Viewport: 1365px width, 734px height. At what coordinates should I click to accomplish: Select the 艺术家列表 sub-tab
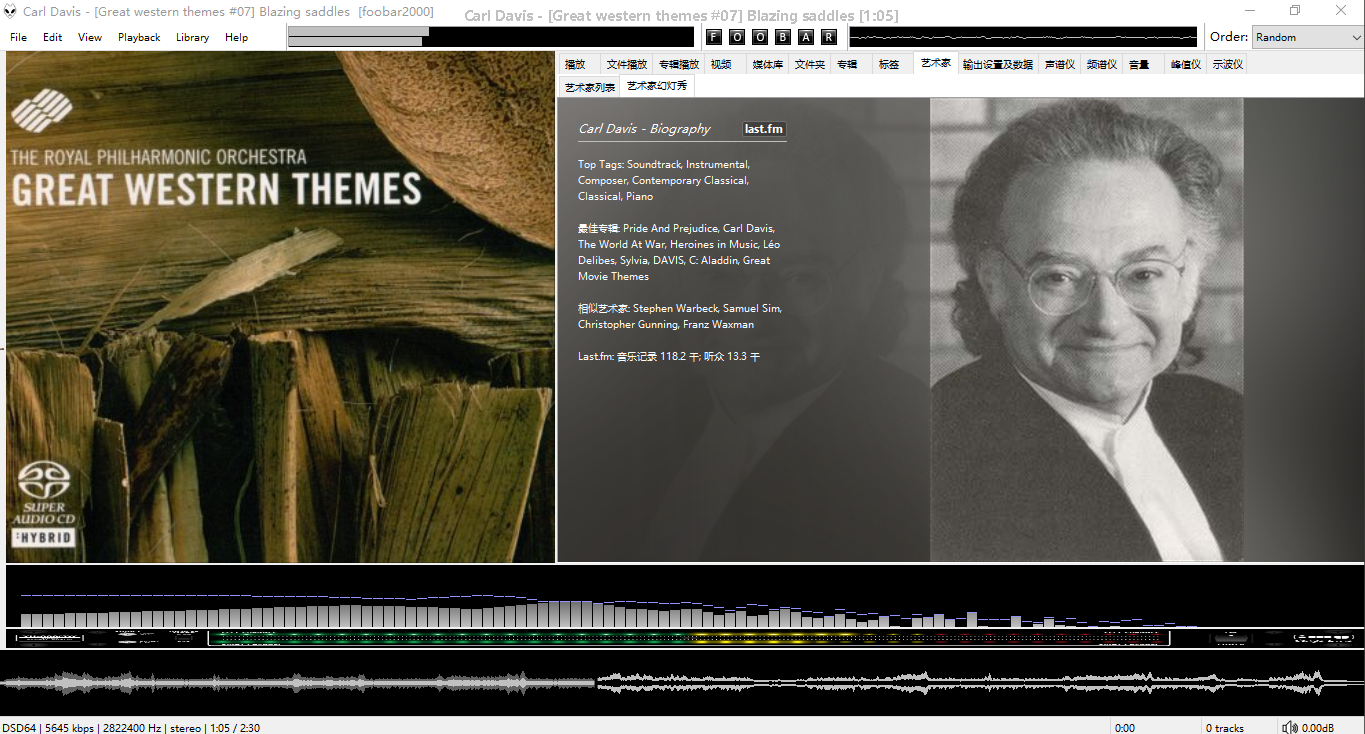589,87
